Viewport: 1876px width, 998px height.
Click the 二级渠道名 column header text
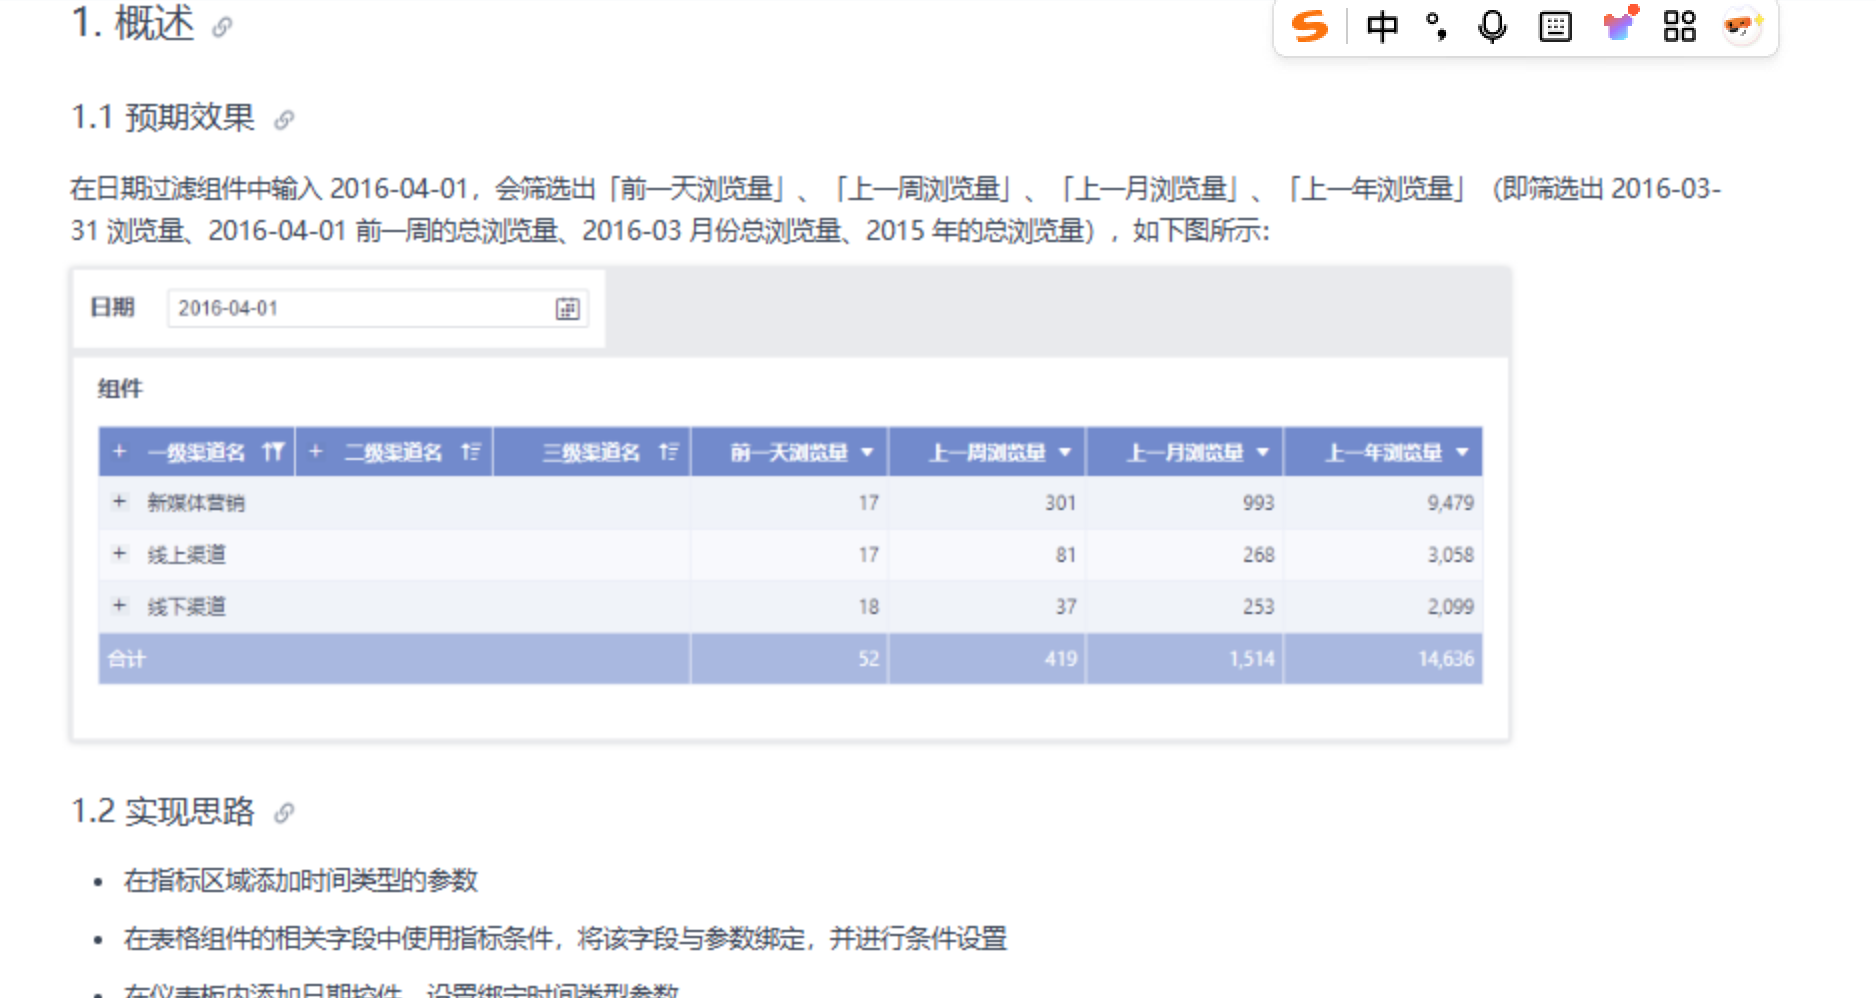tap(394, 453)
